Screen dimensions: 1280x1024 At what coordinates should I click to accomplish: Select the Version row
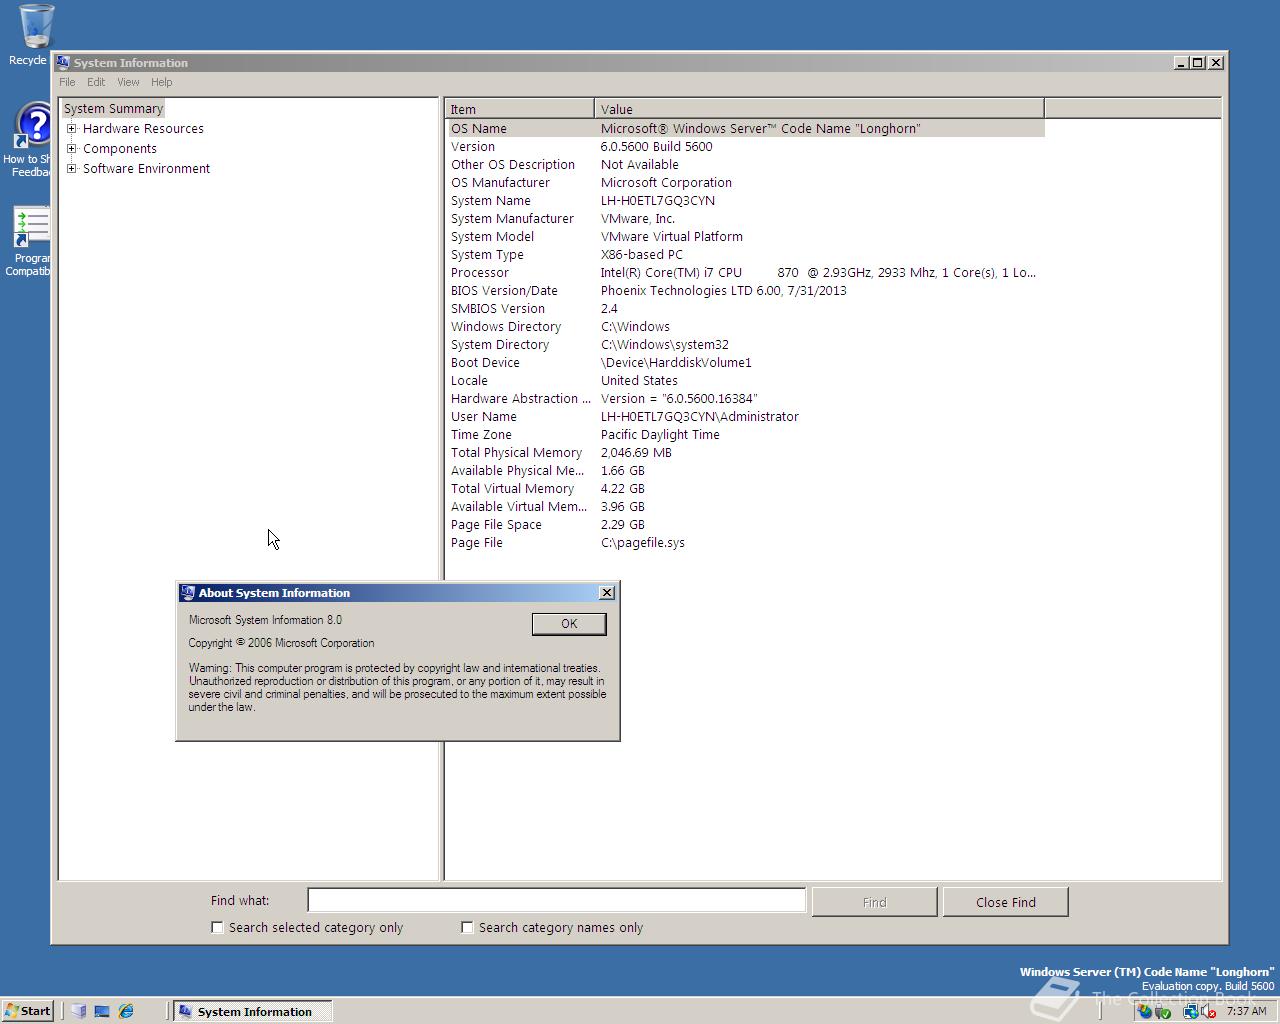point(745,146)
